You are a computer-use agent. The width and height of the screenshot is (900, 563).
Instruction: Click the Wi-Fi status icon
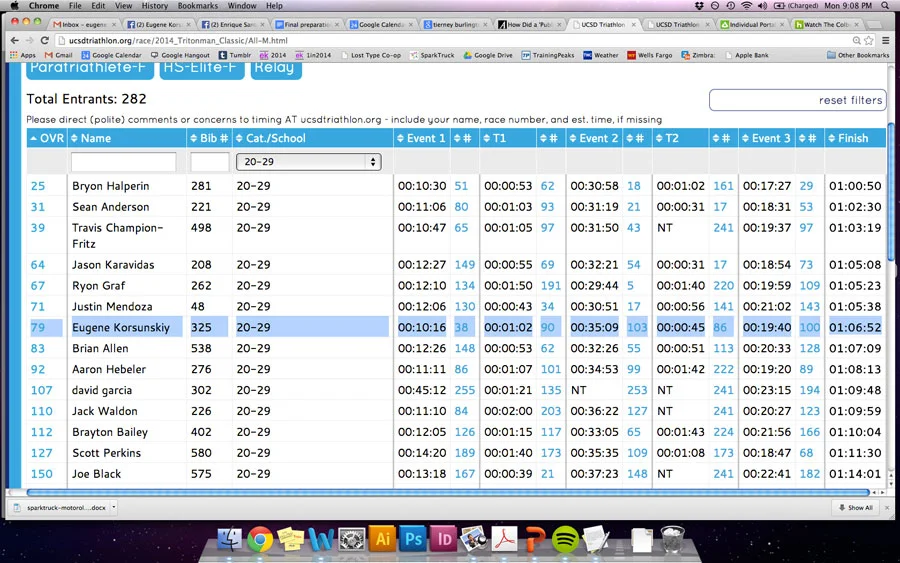746,6
